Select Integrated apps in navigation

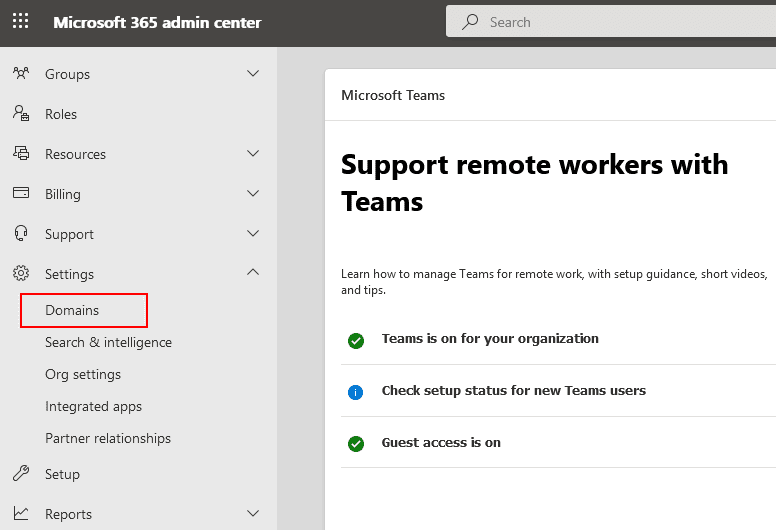(93, 406)
